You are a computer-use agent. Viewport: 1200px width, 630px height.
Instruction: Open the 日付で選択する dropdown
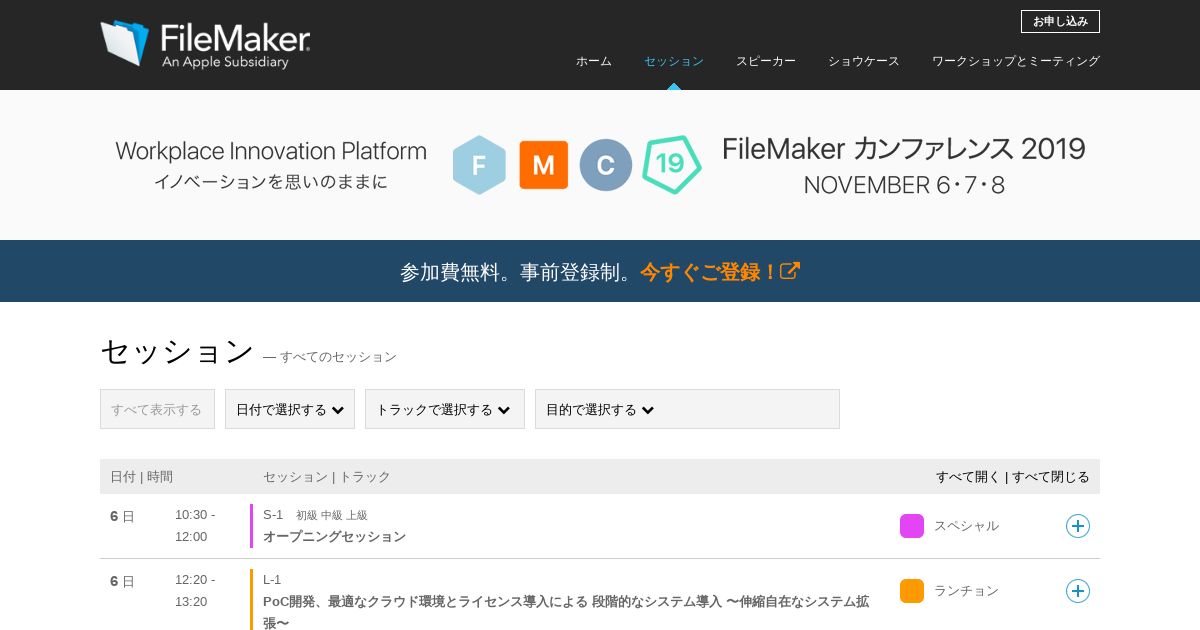pyautogui.click(x=290, y=409)
